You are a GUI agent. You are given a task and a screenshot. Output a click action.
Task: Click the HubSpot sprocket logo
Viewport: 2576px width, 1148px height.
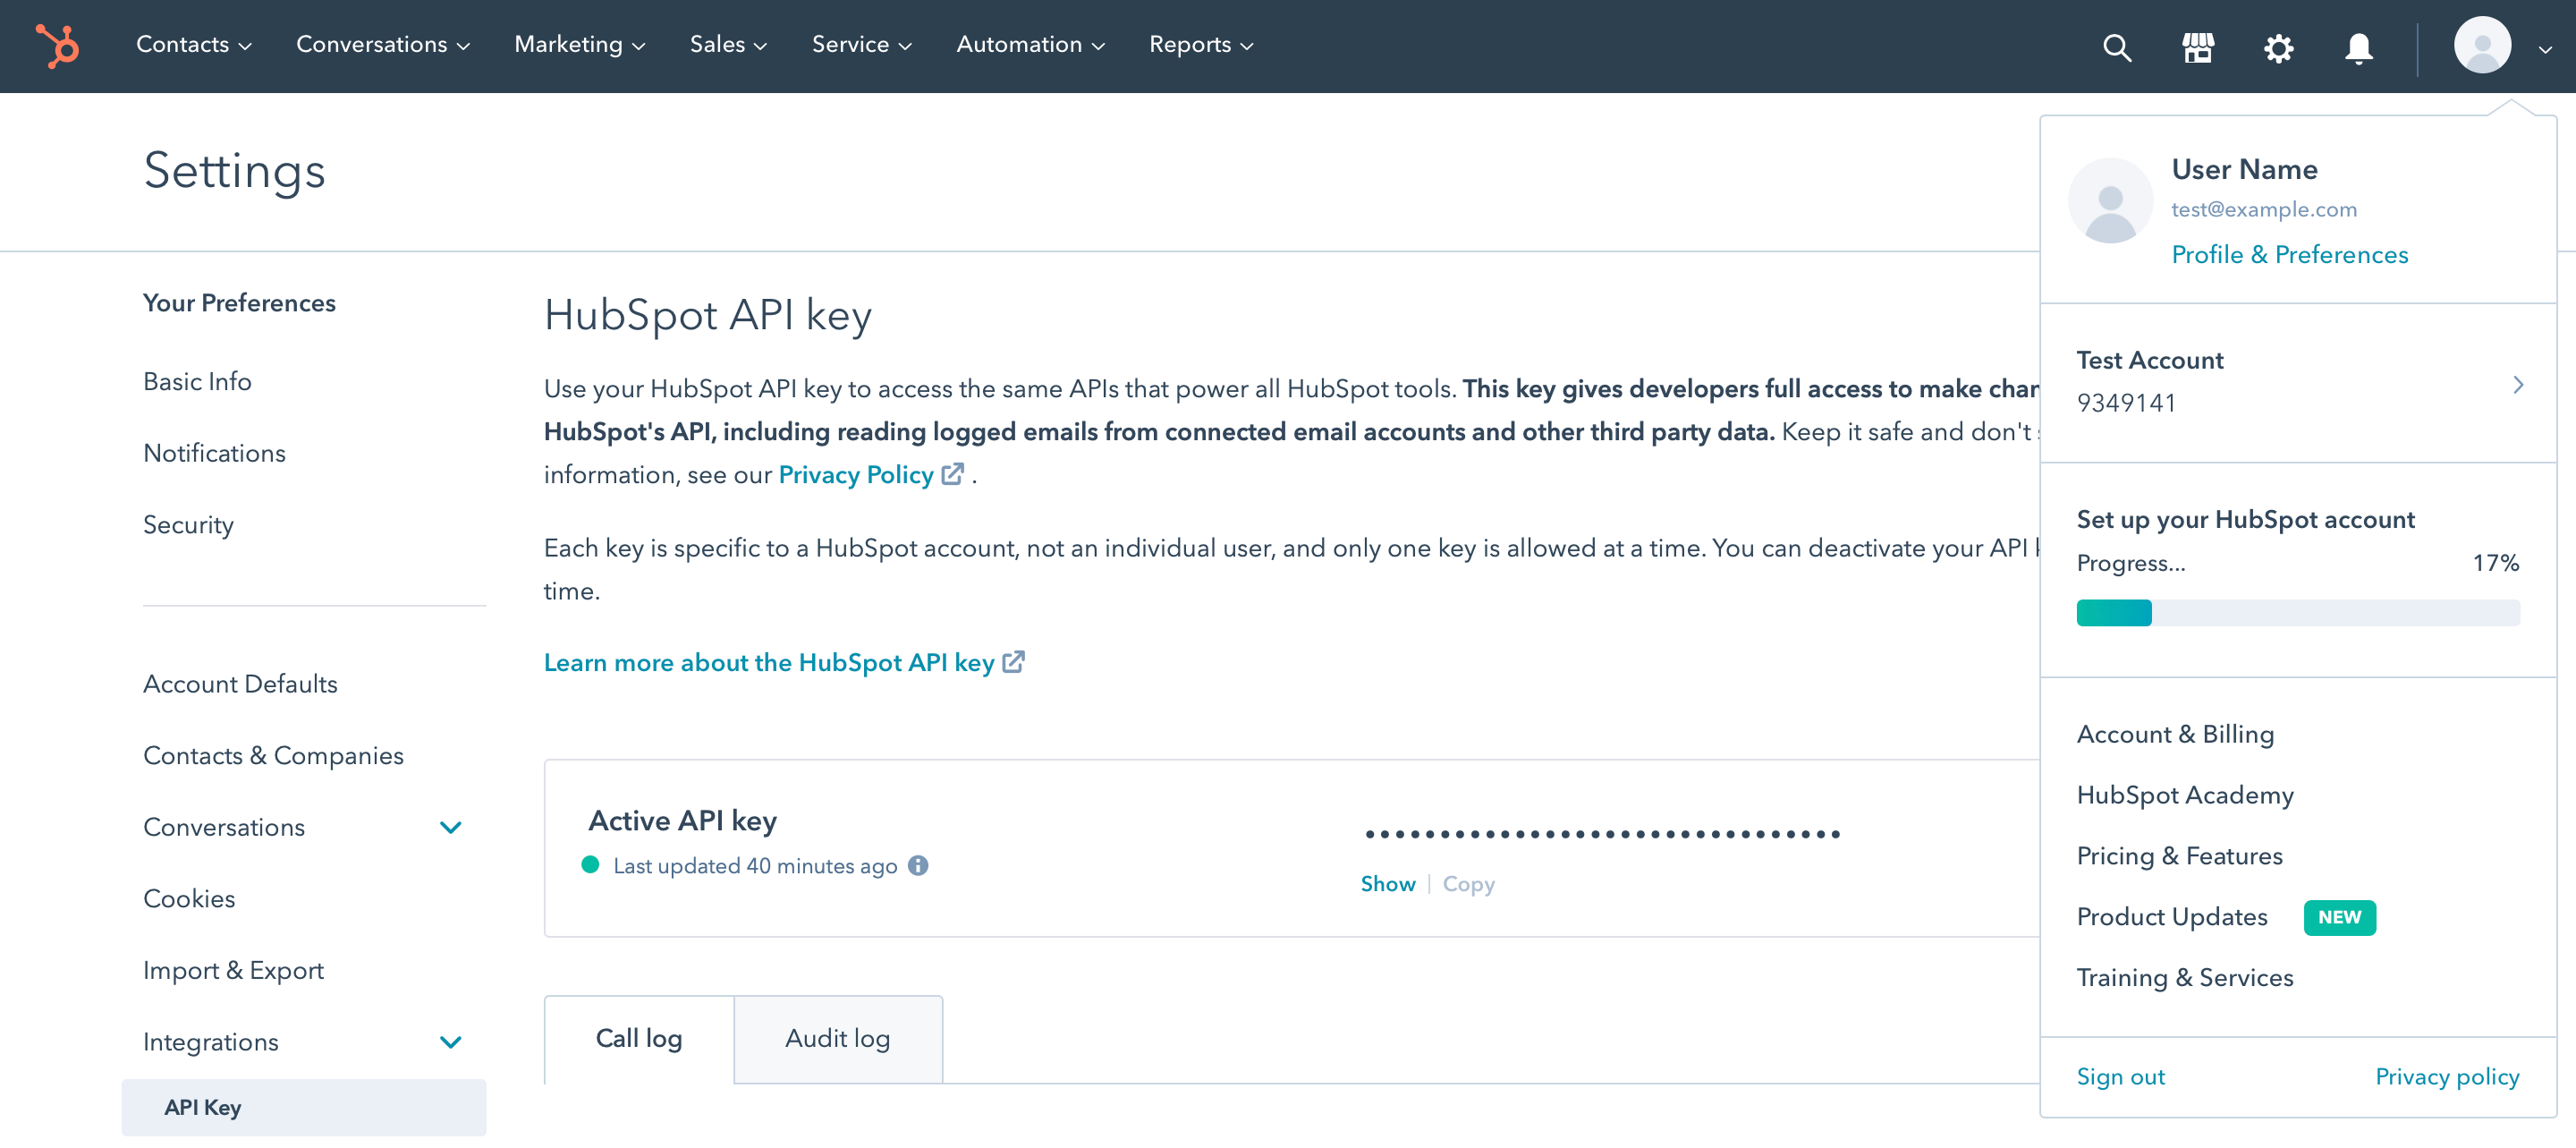tap(58, 46)
